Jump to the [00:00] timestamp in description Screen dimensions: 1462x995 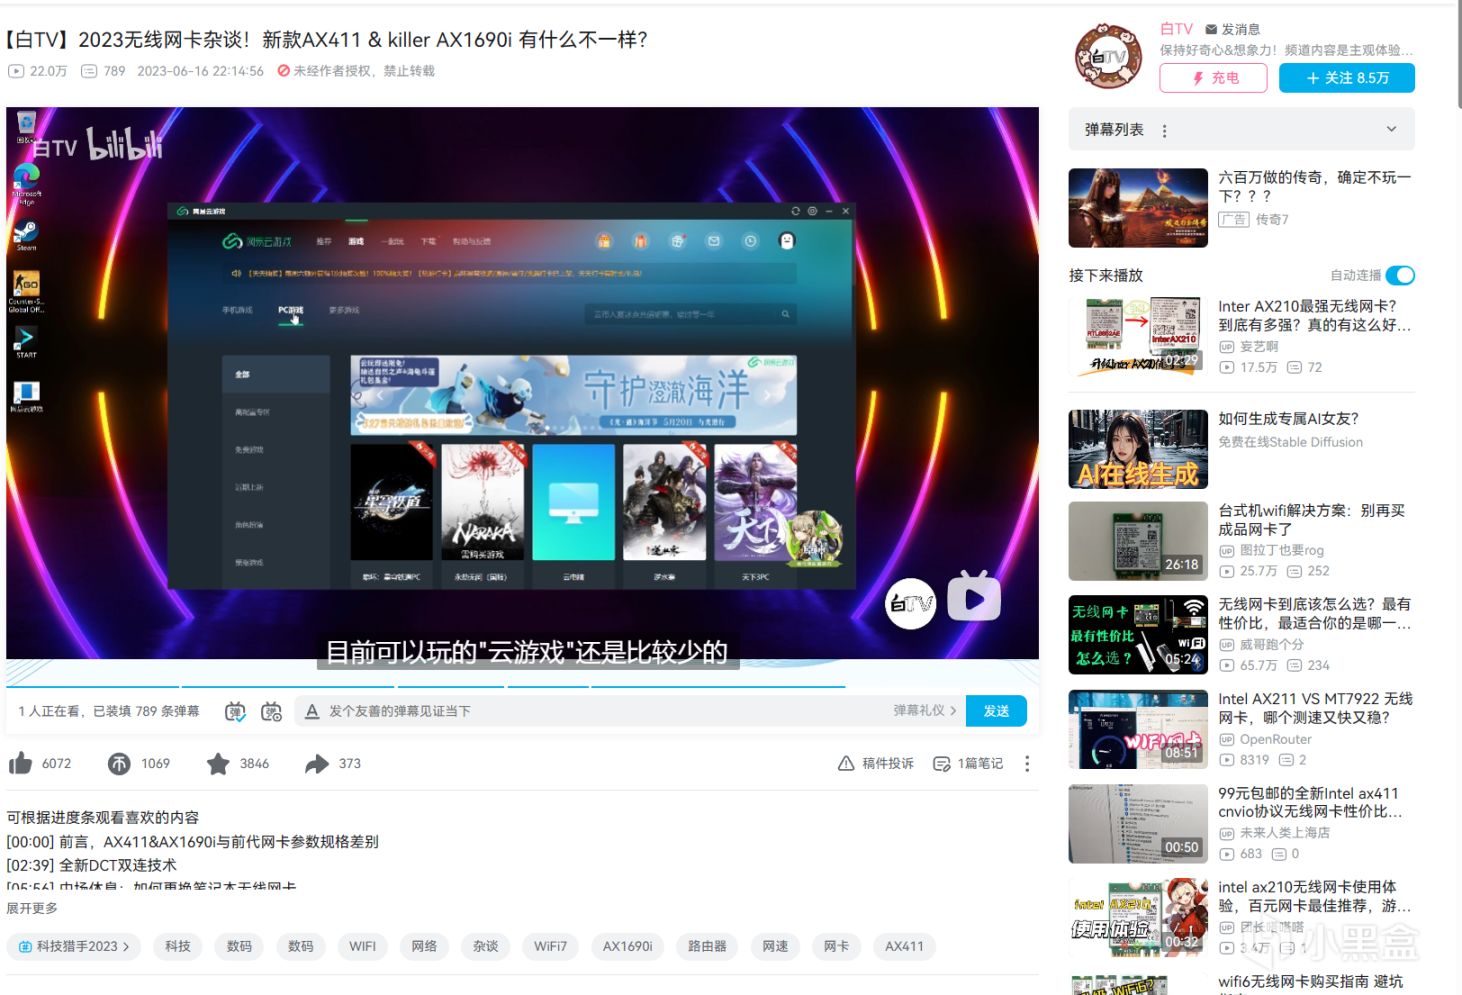[x=30, y=842]
